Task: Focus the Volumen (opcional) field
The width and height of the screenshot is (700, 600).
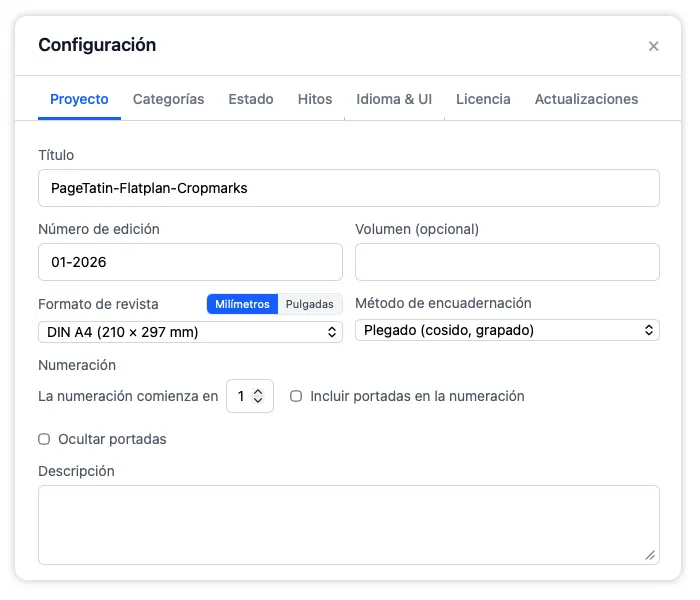Action: pos(507,262)
